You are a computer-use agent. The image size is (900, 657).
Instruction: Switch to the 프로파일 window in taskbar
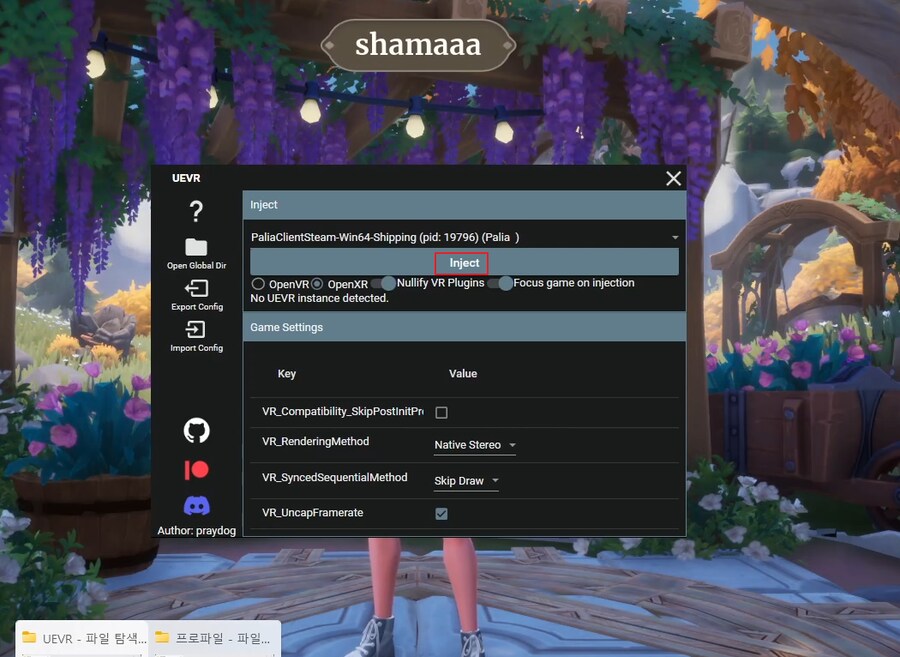(213, 637)
